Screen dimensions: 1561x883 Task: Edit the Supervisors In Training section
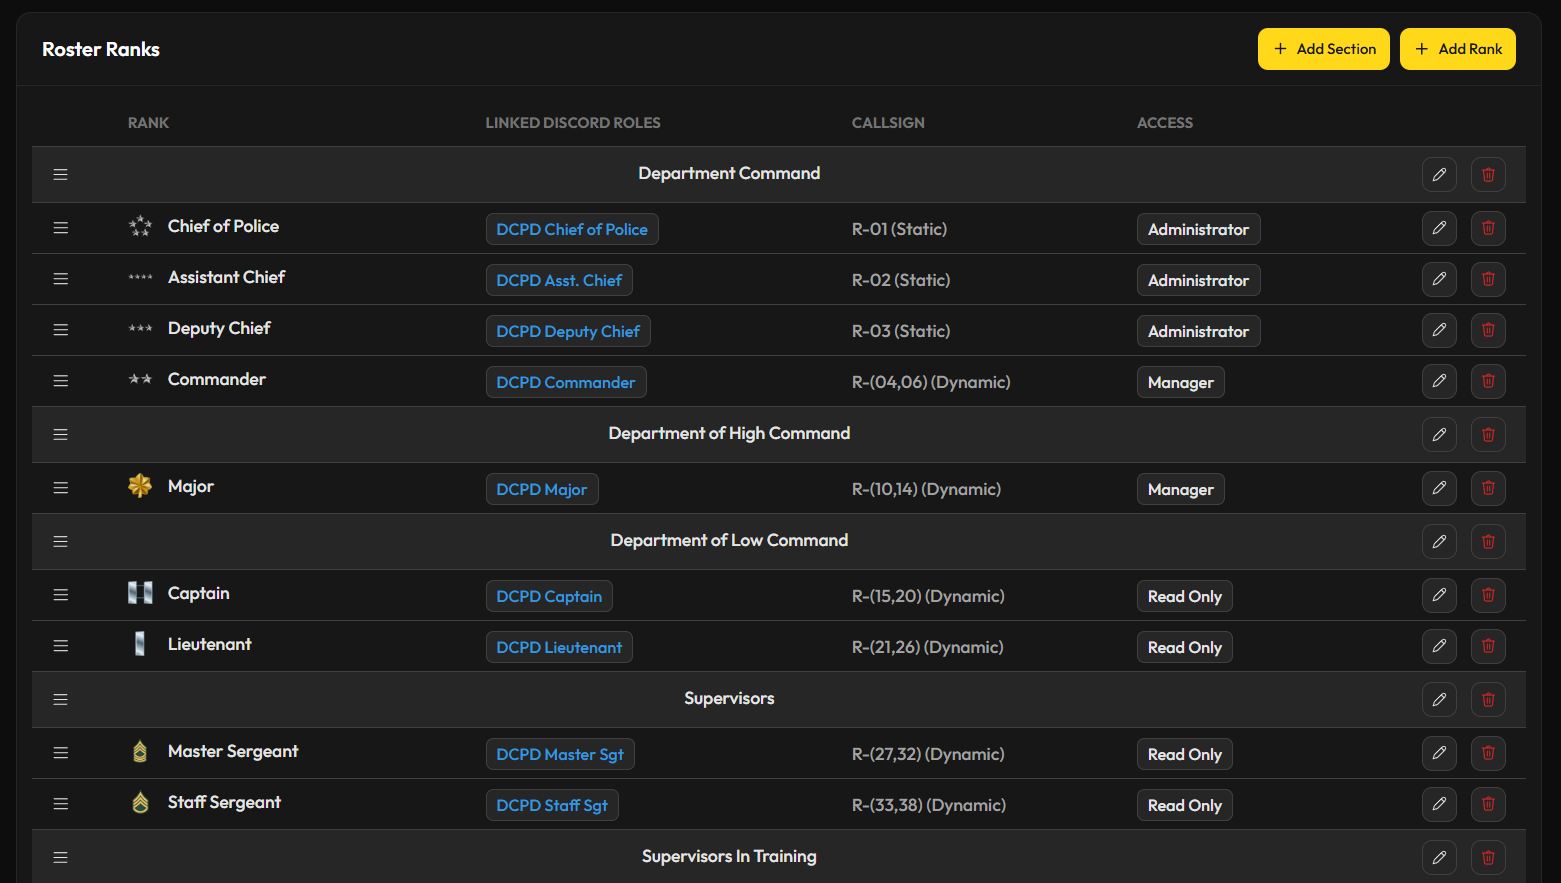coord(1439,857)
